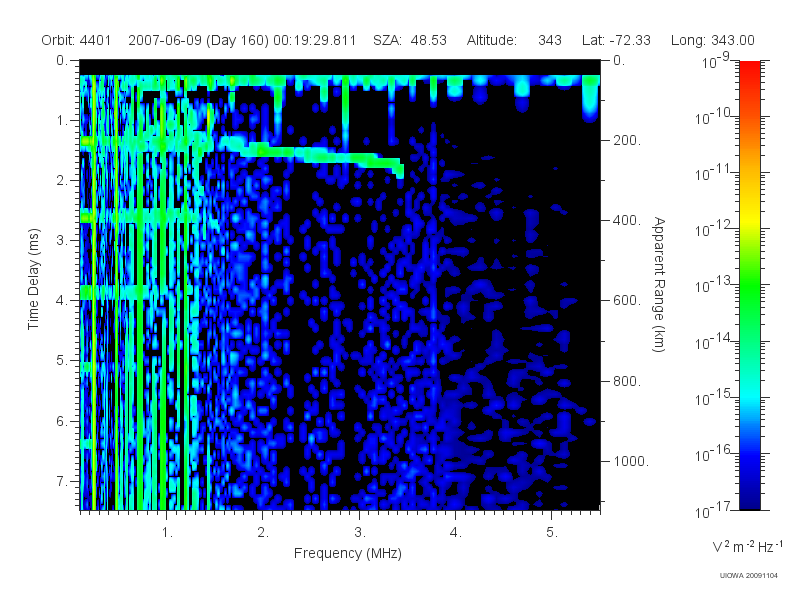Click the '400.' apparent range tick label
This screenshot has height=600, width=800.
pyautogui.click(x=627, y=220)
